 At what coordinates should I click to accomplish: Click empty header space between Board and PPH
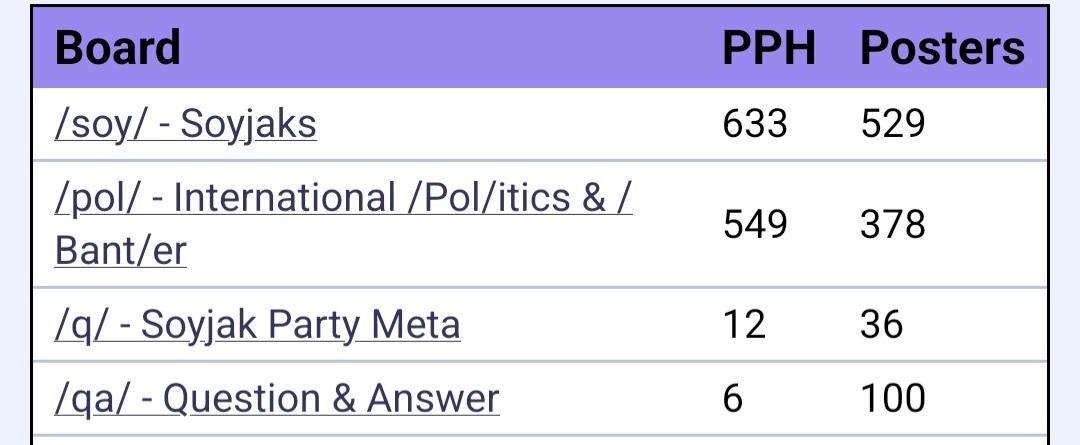tap(450, 48)
